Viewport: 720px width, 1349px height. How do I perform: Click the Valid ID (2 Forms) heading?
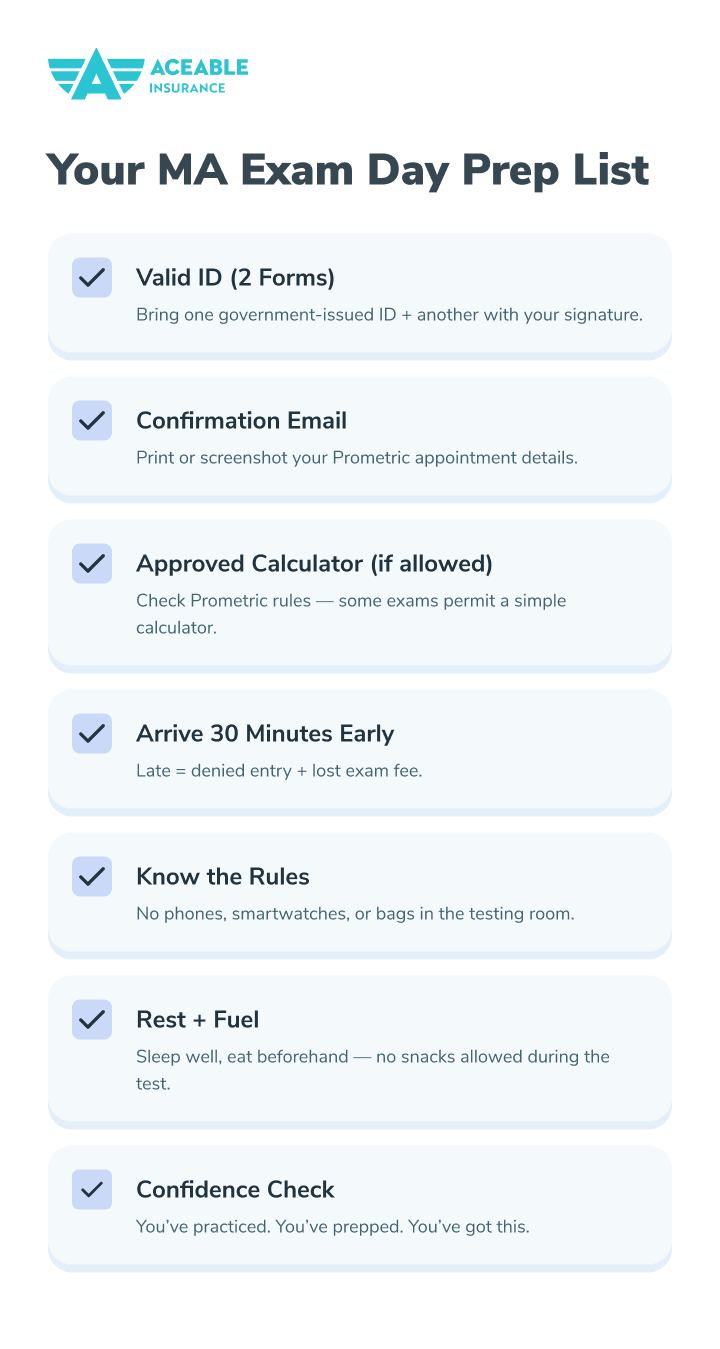click(x=235, y=277)
